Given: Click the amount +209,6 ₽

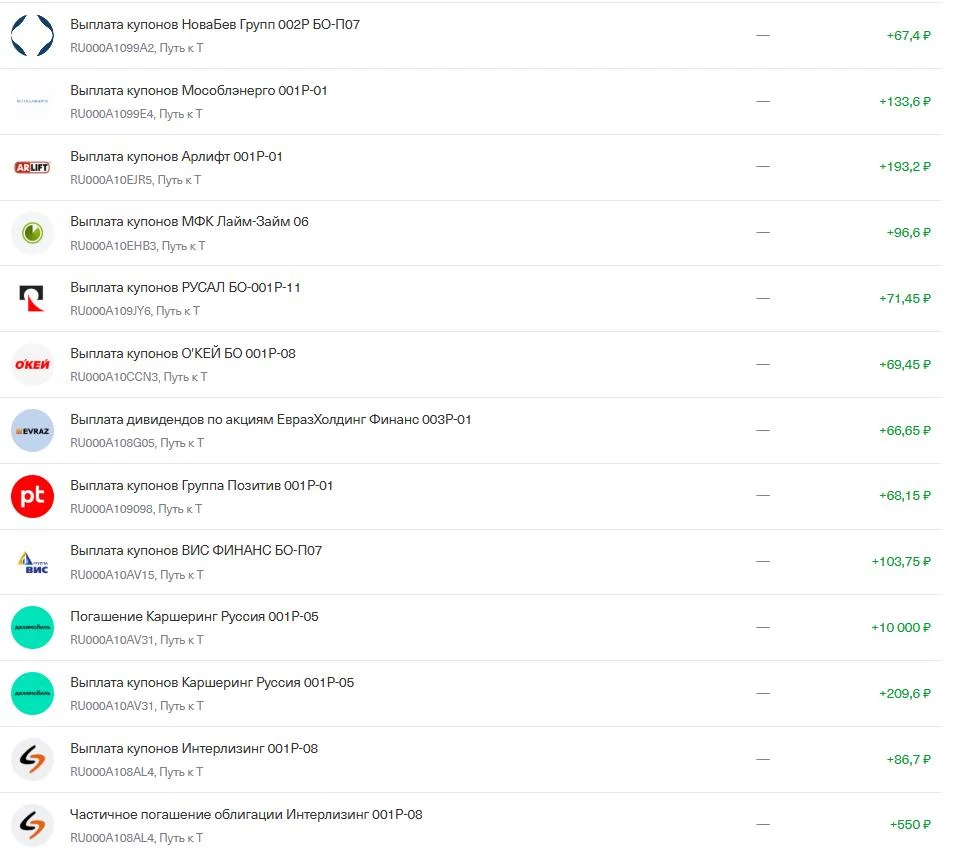Looking at the screenshot, I should [905, 694].
